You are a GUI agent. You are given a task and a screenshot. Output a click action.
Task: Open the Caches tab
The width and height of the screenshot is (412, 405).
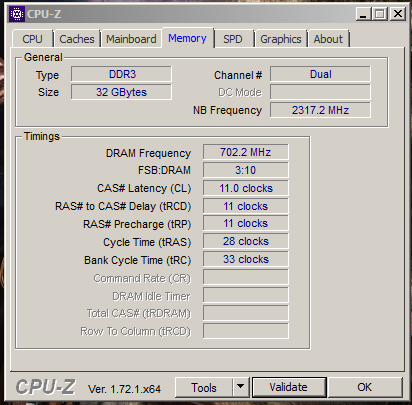point(77,39)
